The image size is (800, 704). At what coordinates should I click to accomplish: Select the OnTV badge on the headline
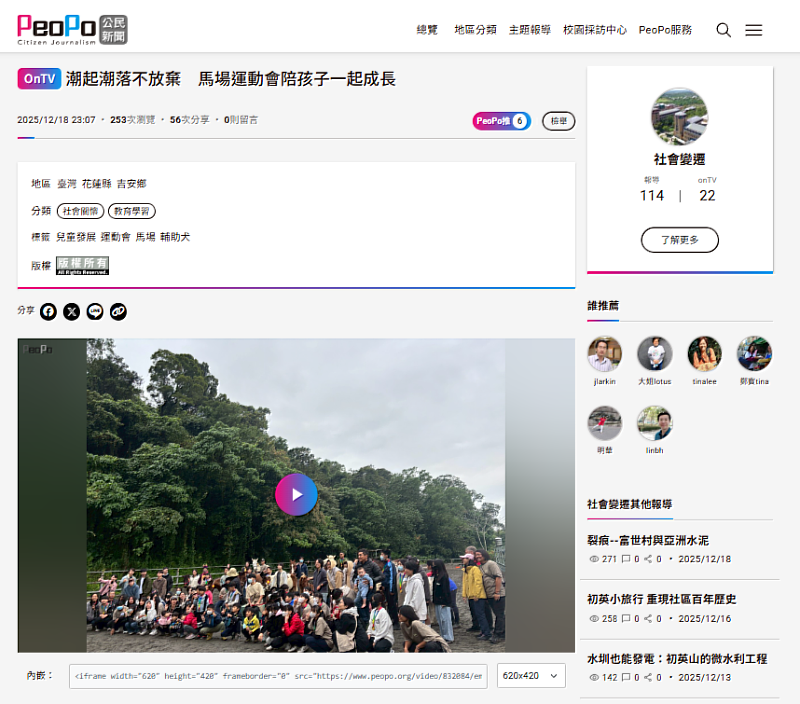[37, 77]
